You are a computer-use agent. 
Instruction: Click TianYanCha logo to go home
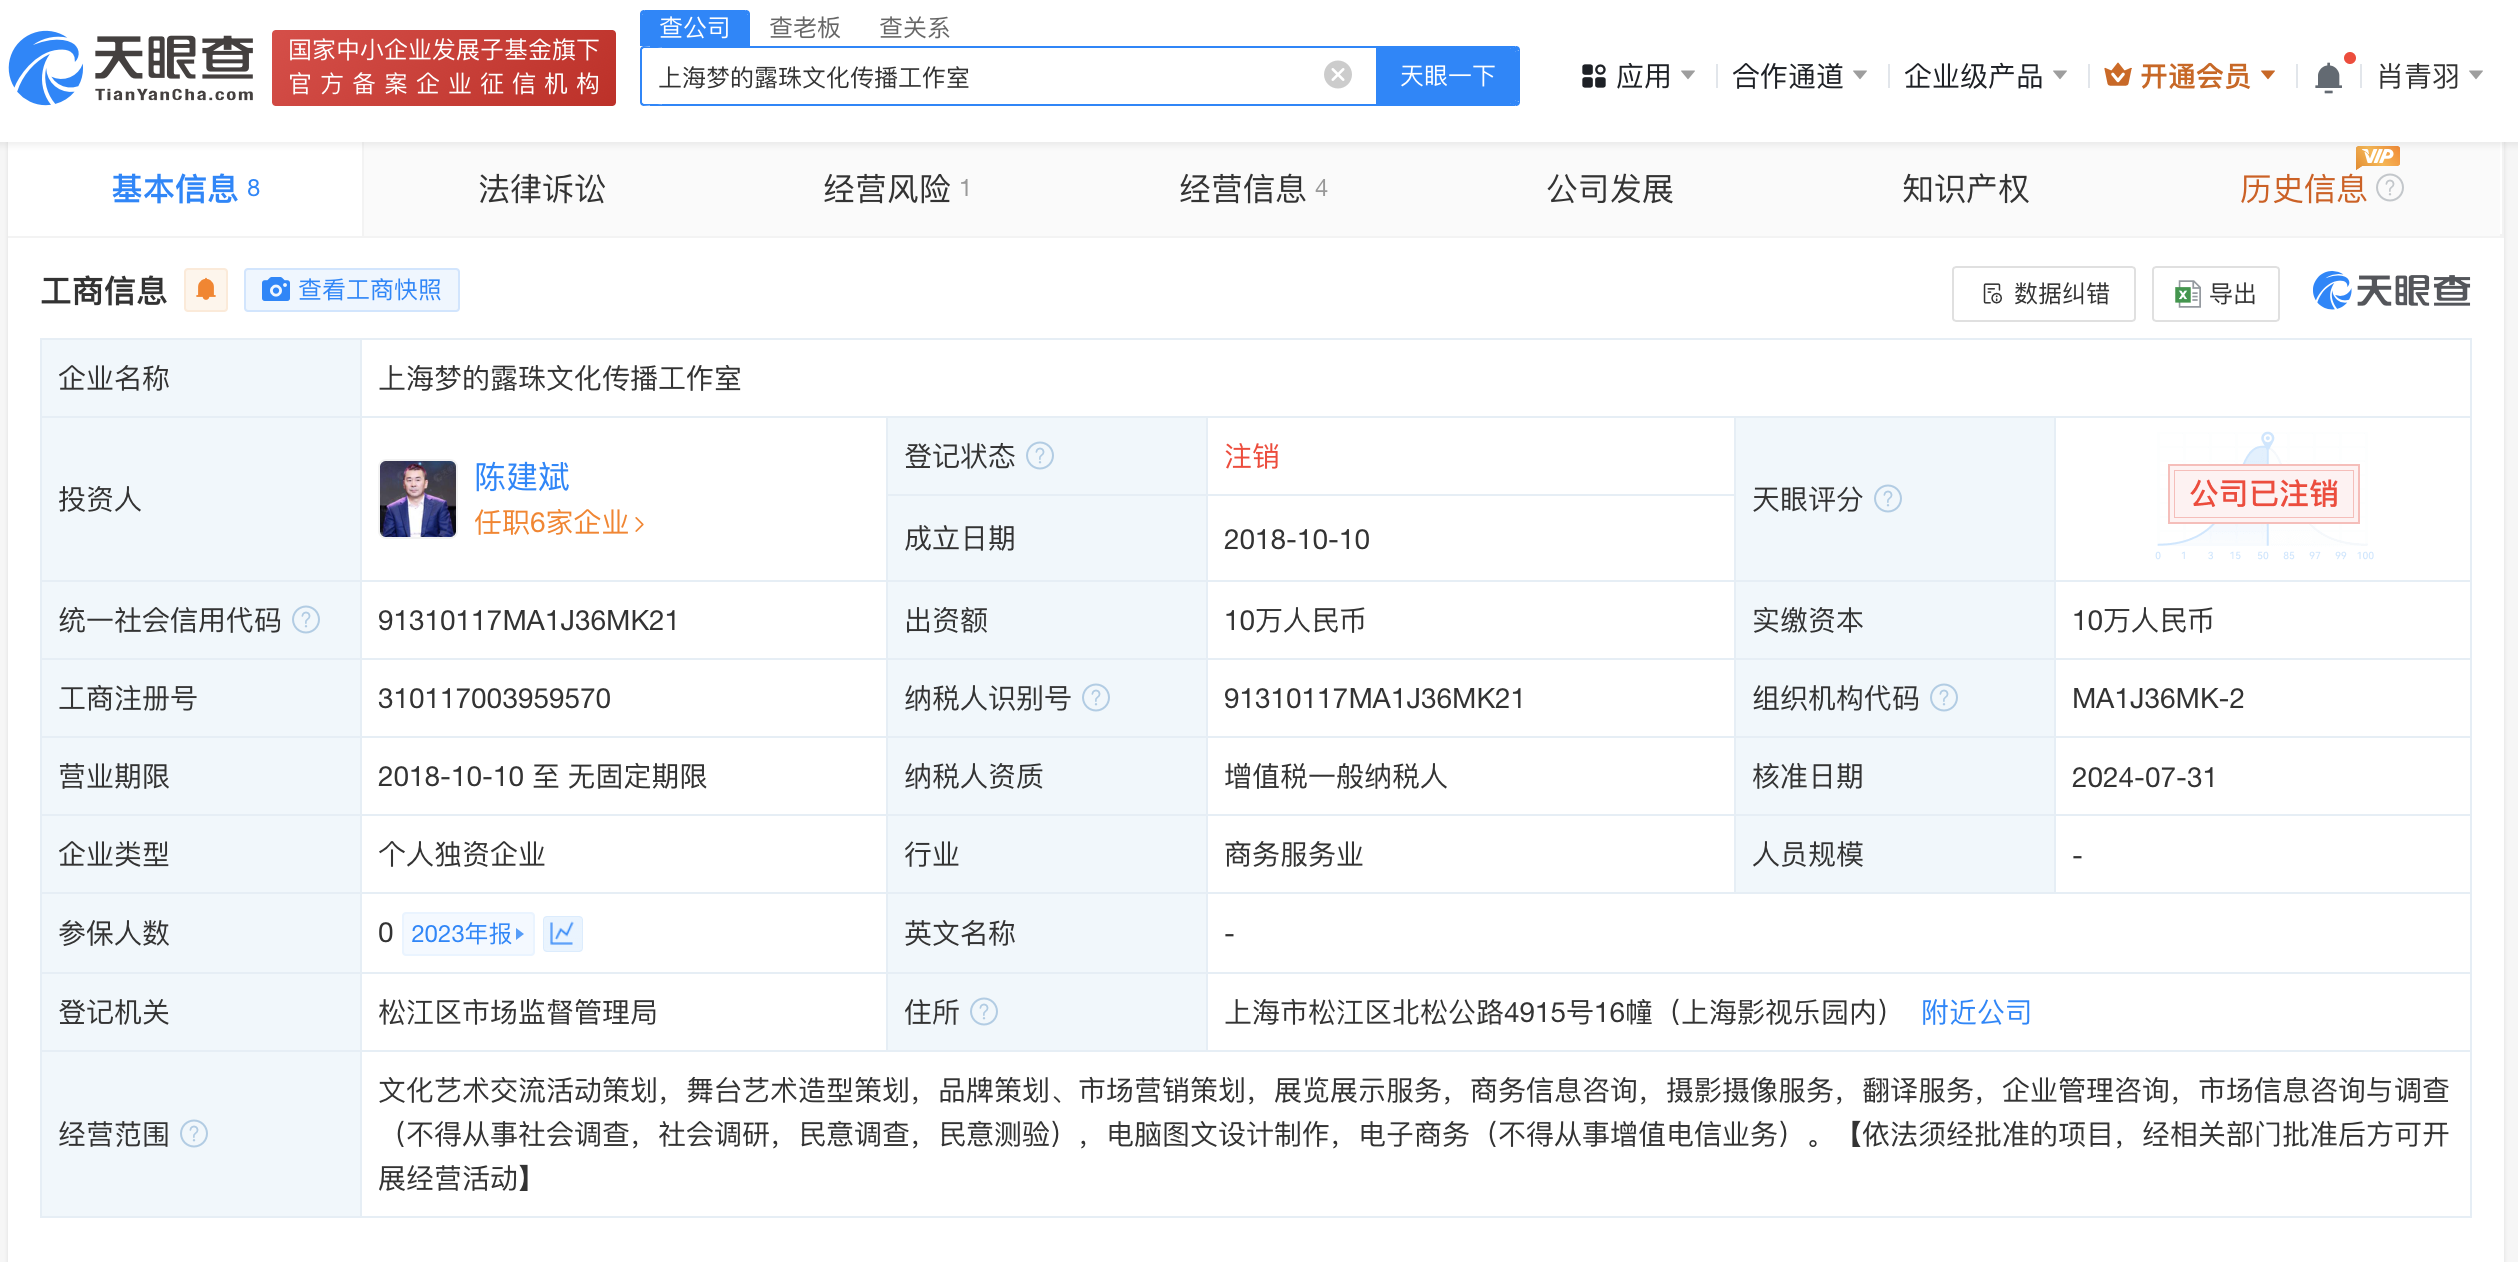132,68
